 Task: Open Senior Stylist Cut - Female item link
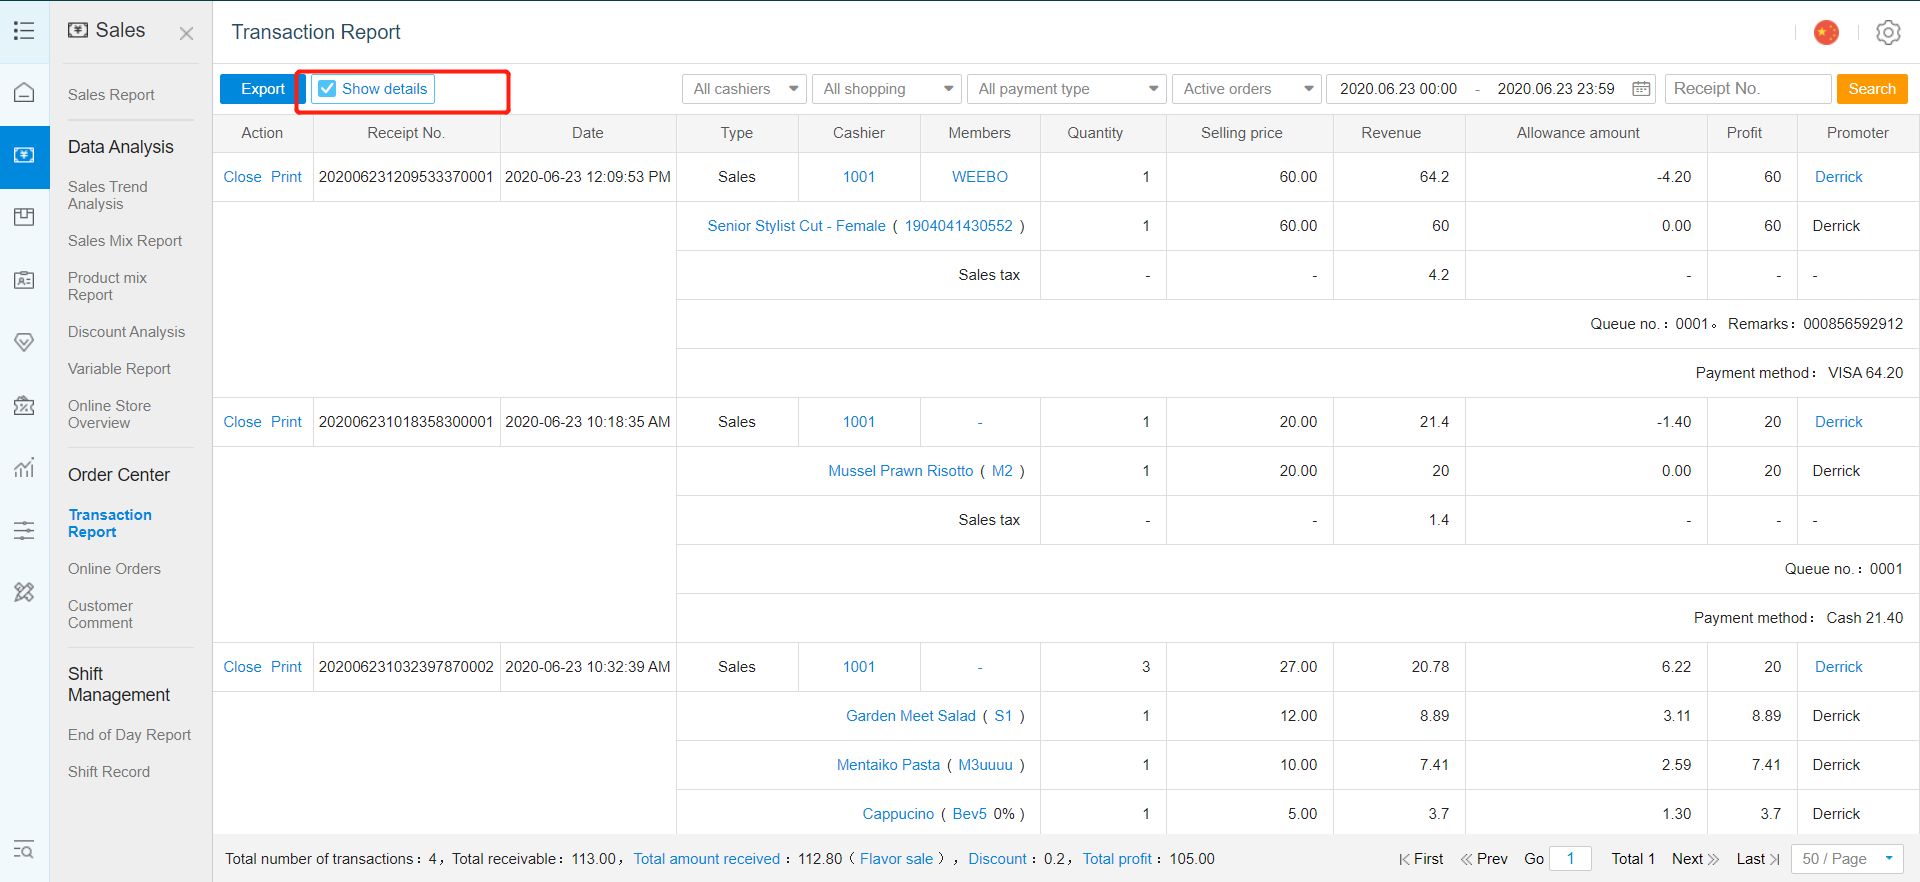[796, 226]
